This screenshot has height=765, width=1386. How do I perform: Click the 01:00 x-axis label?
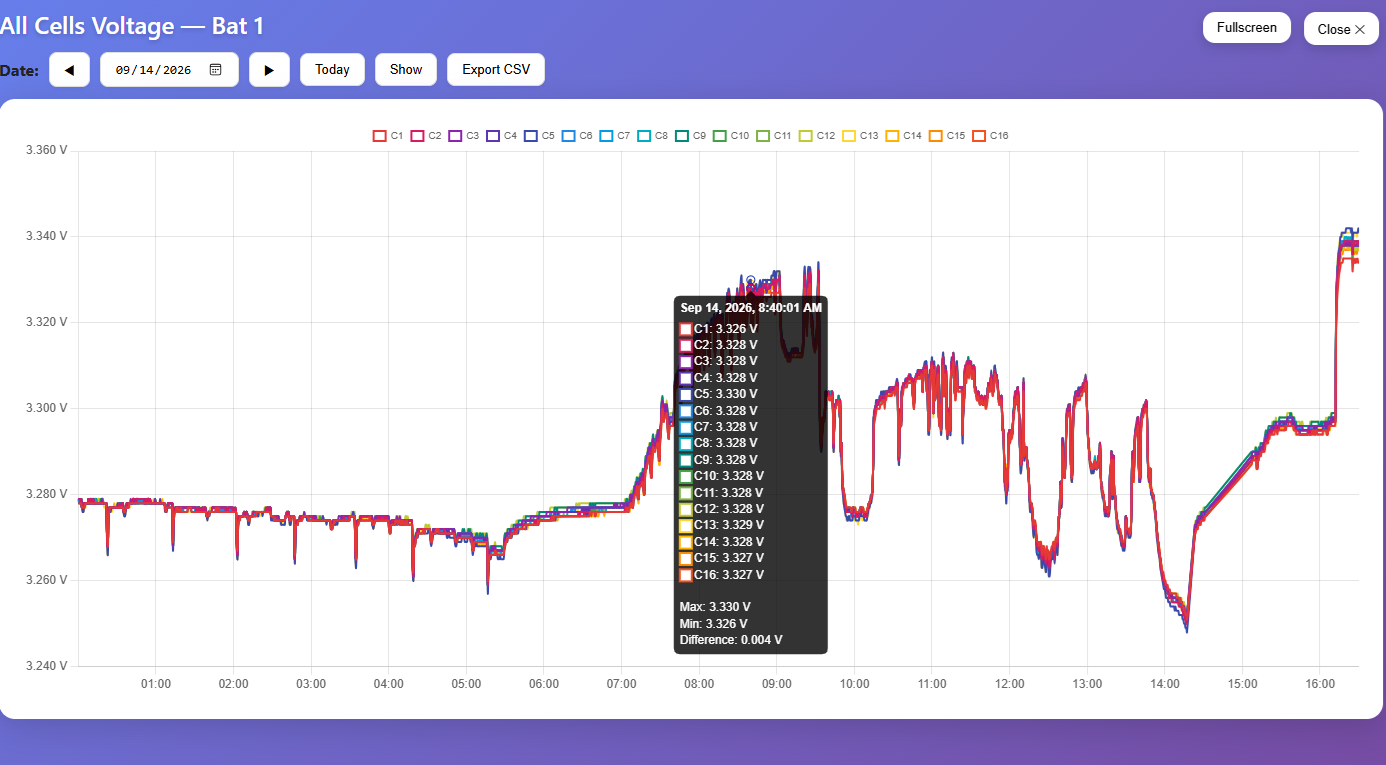point(156,684)
